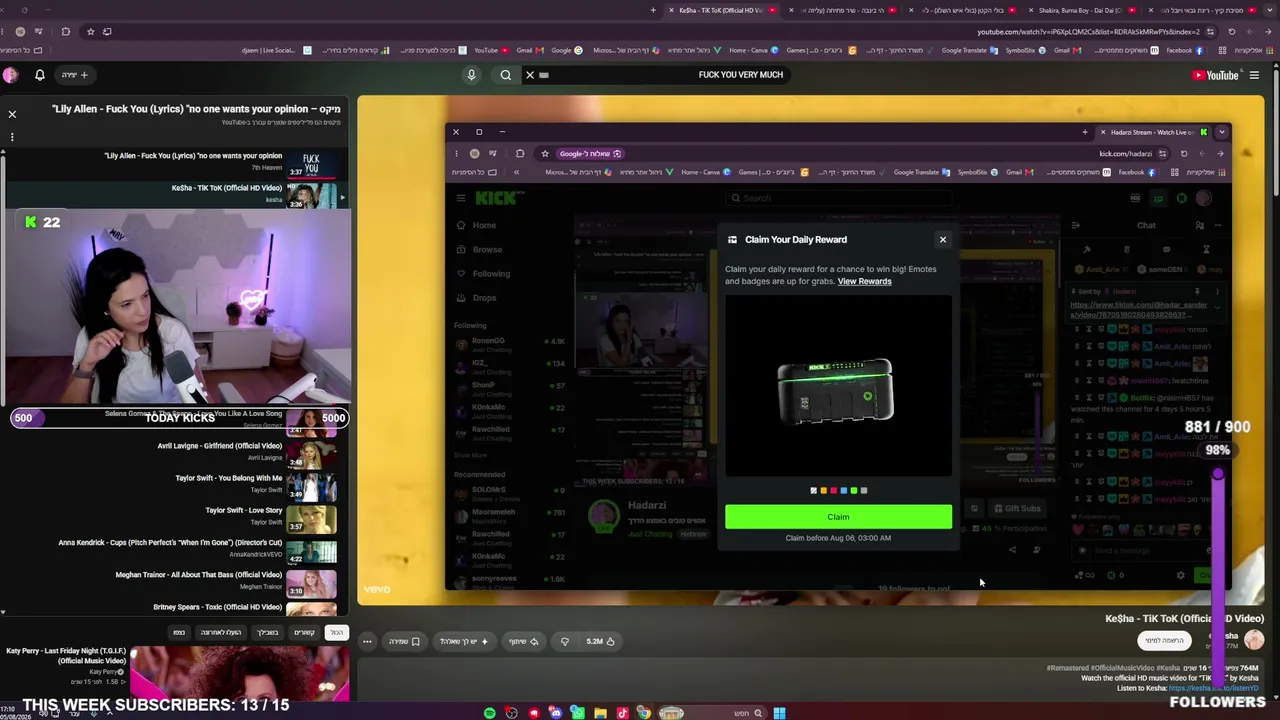Image resolution: width=1280 pixels, height=720 pixels.
Task: Toggle the Kick sidebar hamburger menu
Action: pyautogui.click(x=461, y=198)
